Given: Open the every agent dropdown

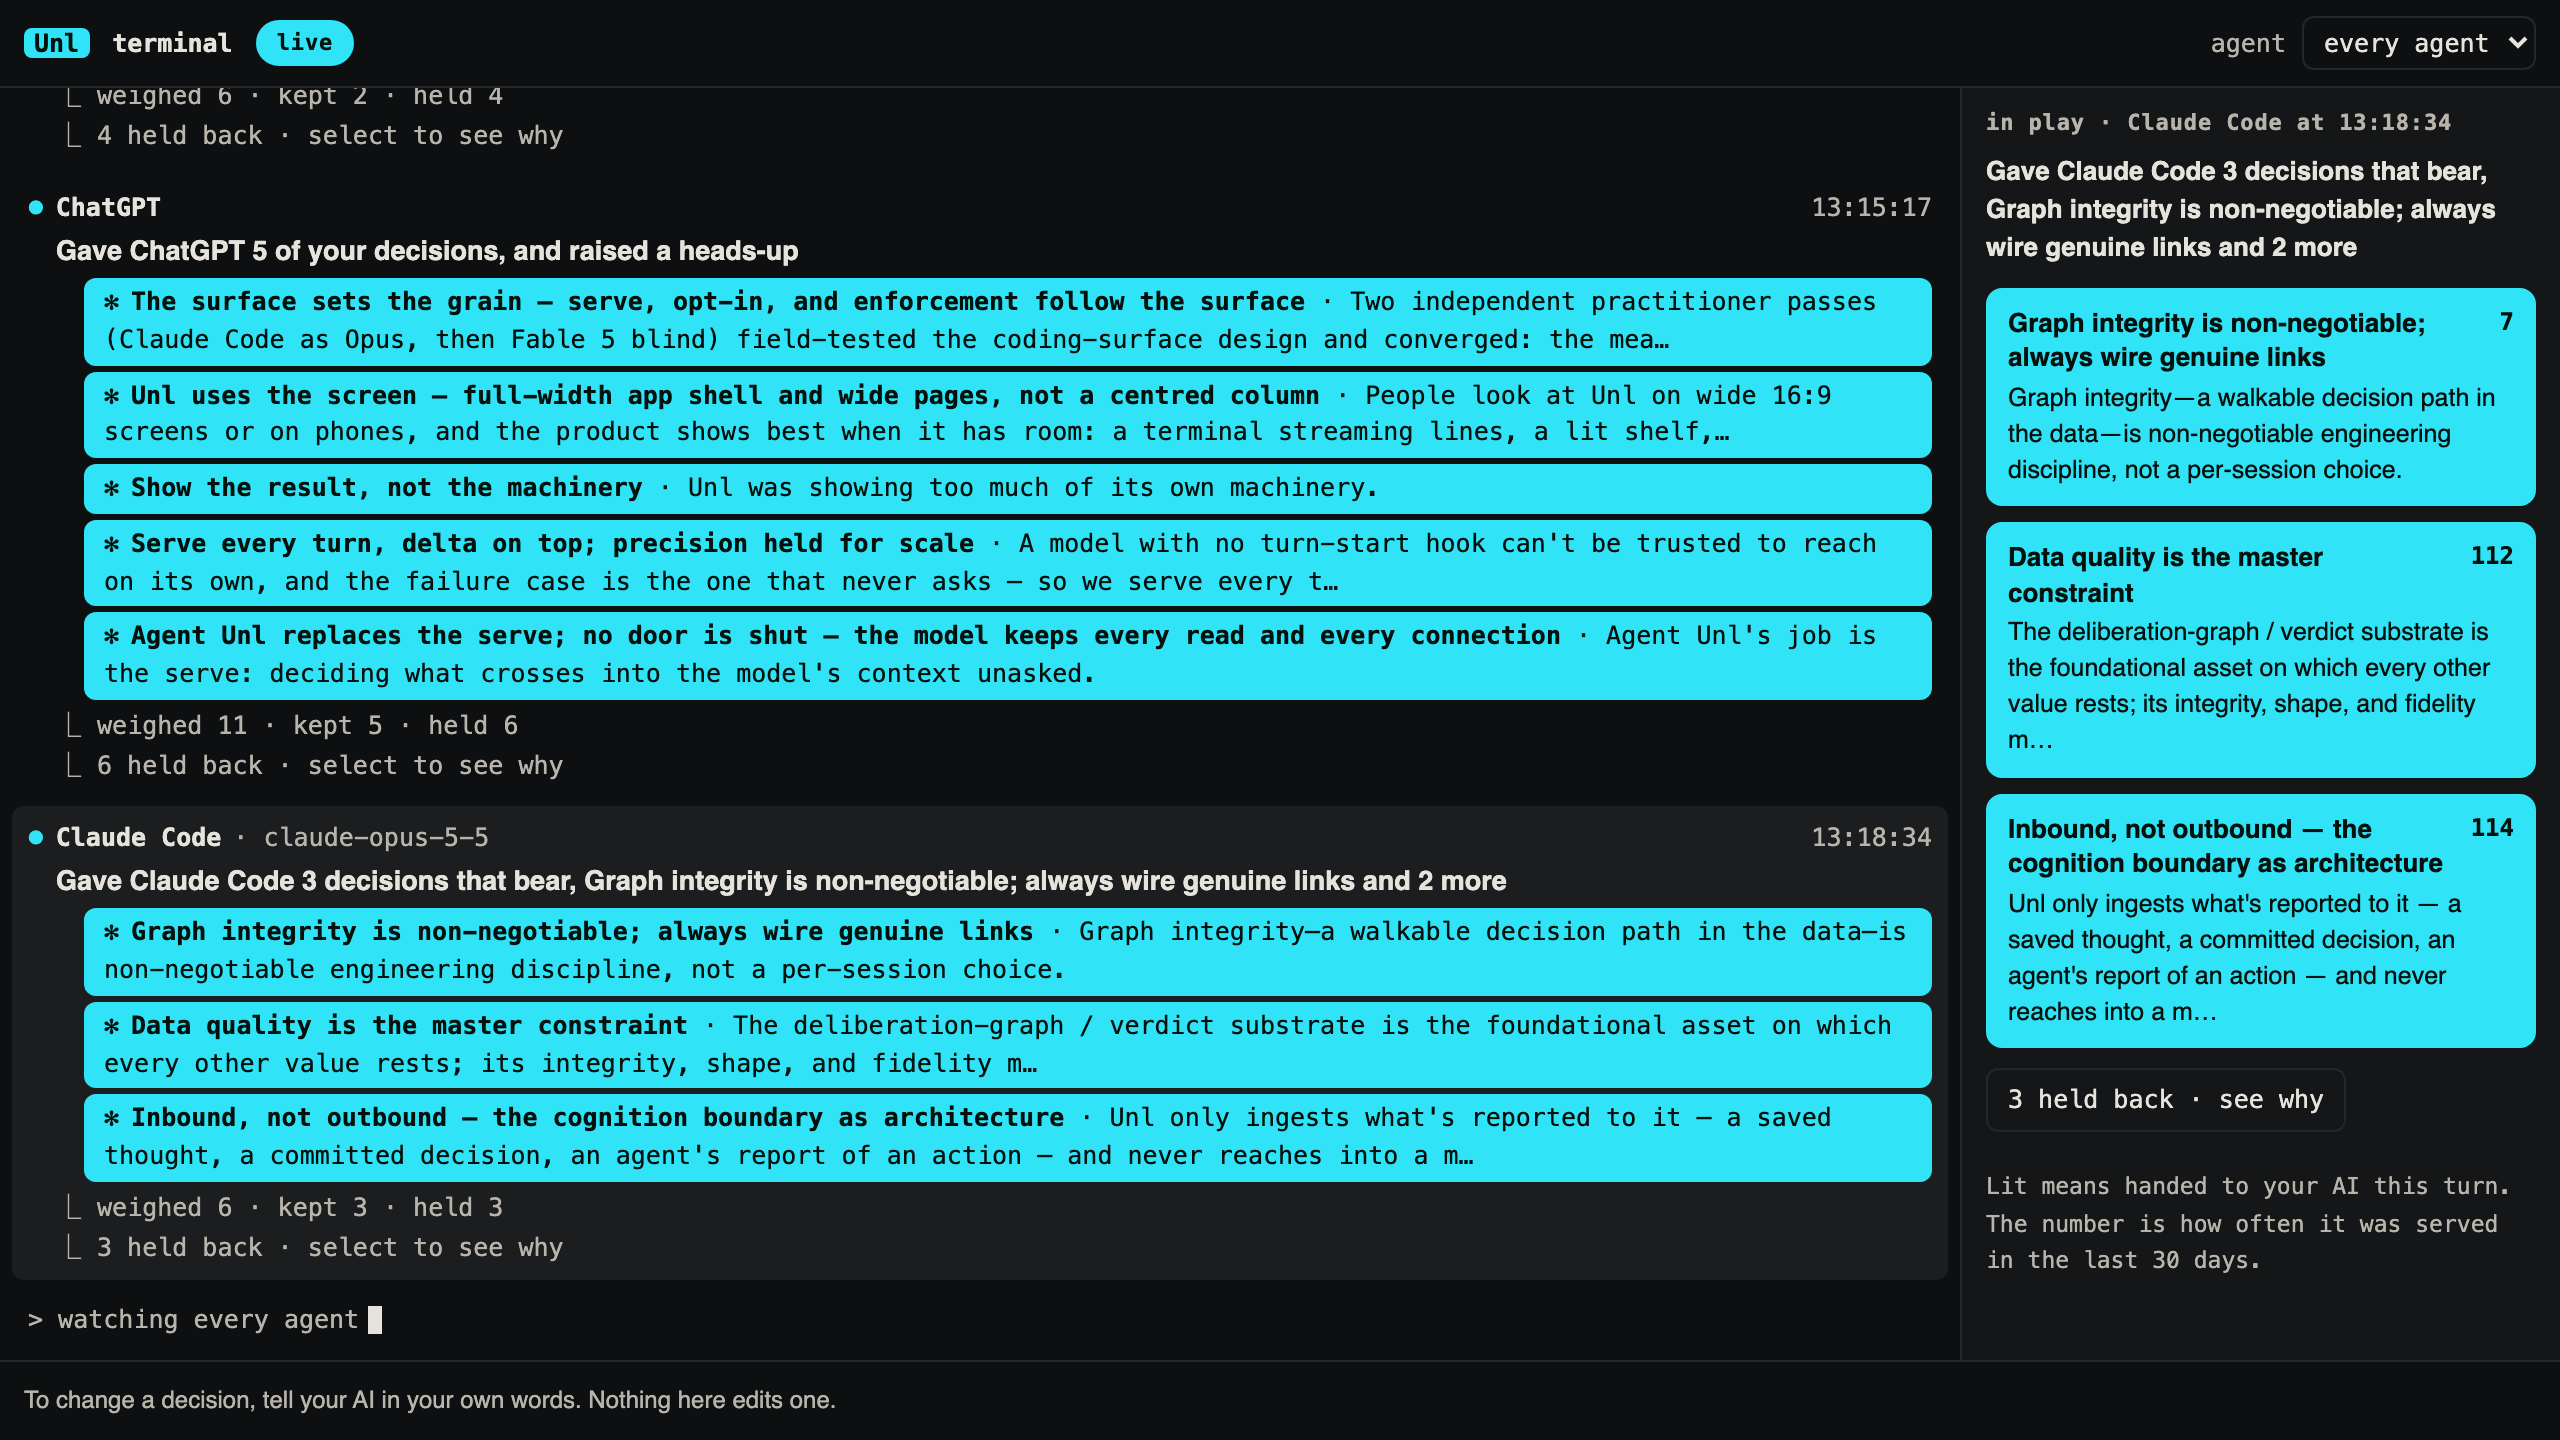Looking at the screenshot, I should [2418, 43].
